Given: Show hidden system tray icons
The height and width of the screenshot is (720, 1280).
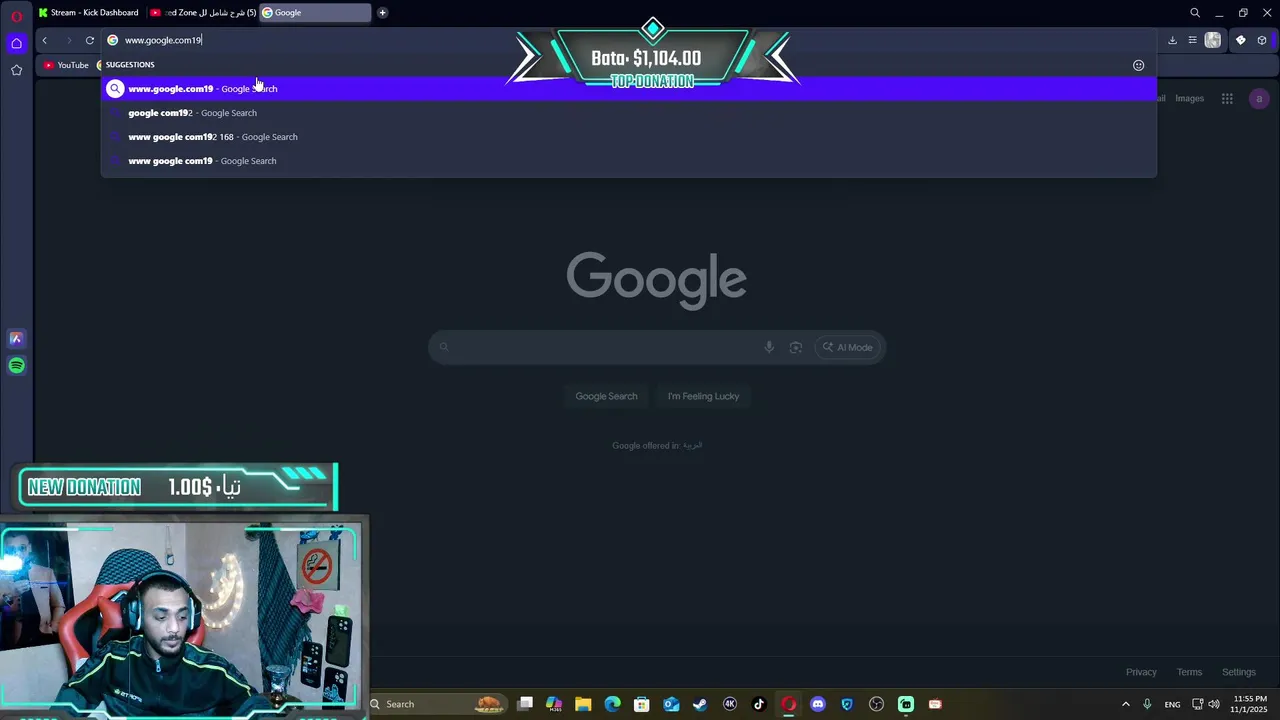Looking at the screenshot, I should (1125, 704).
